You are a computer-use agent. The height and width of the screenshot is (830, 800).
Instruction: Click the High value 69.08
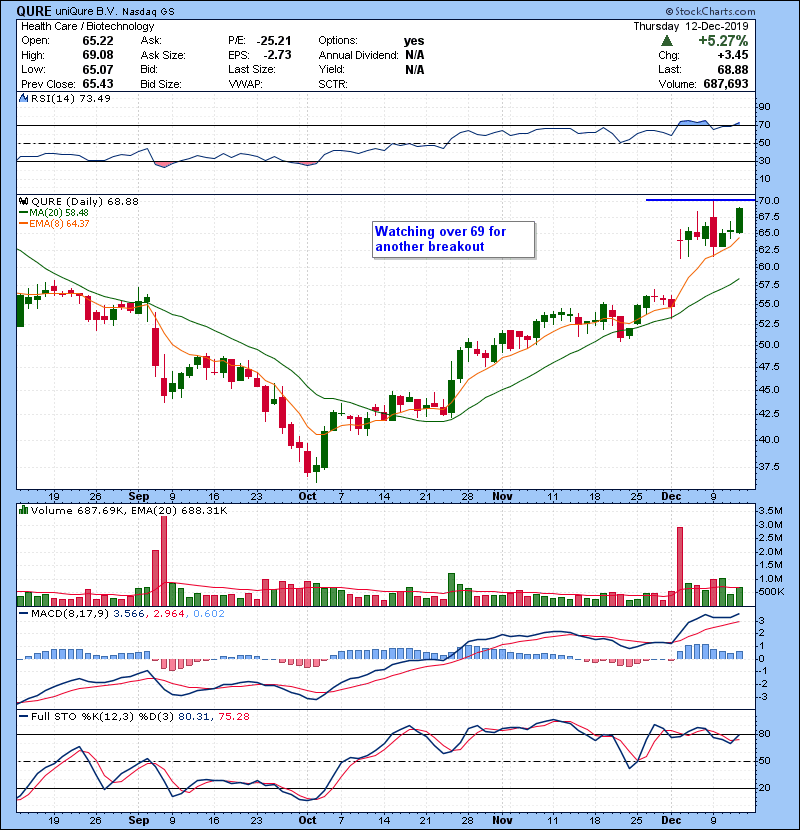tap(98, 55)
